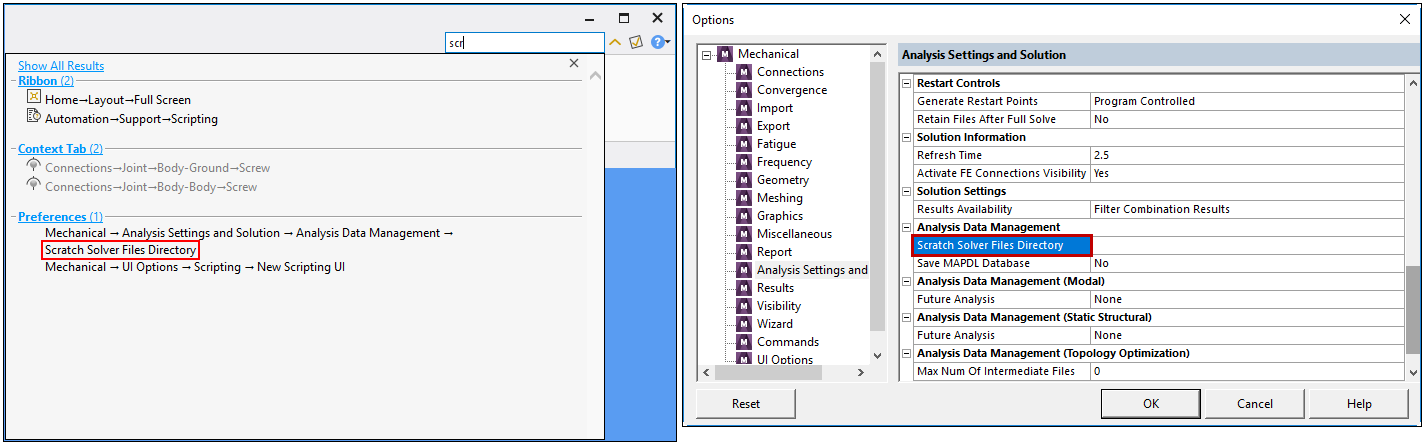Click the Context Tab (2) category link
Screen dimensions: 1425x445
tap(60, 149)
